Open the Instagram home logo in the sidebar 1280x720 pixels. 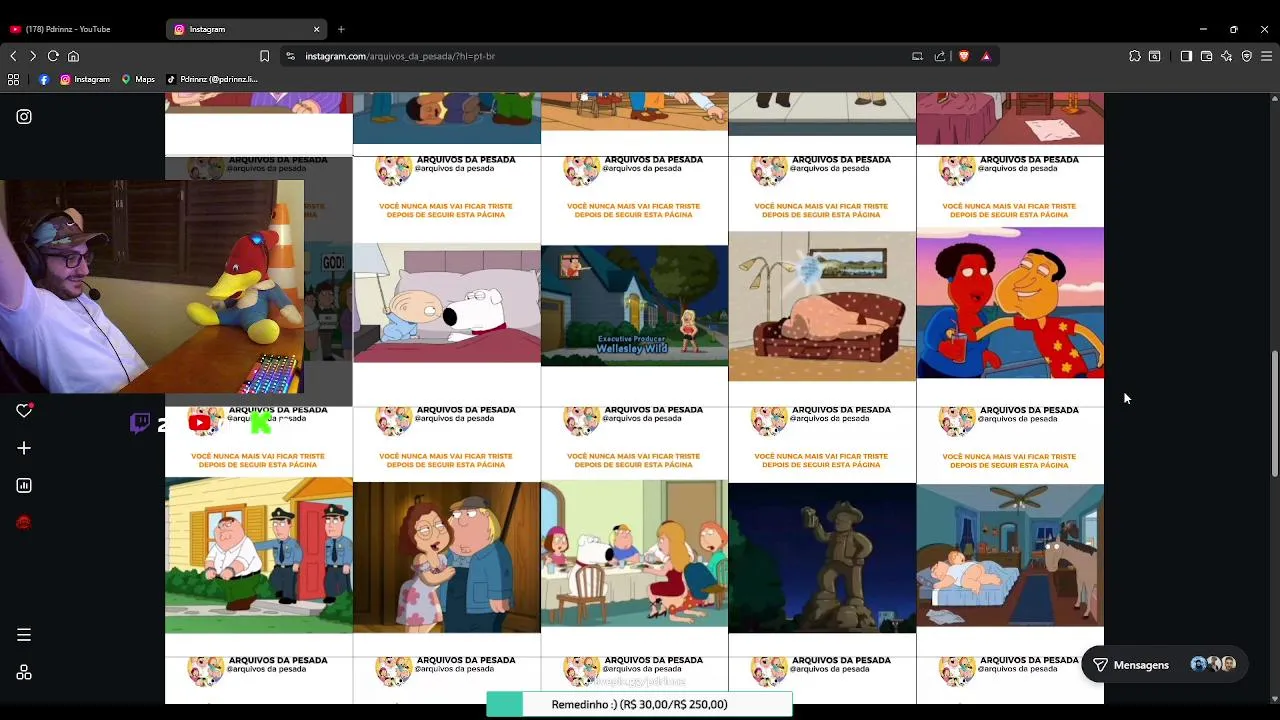pos(24,117)
